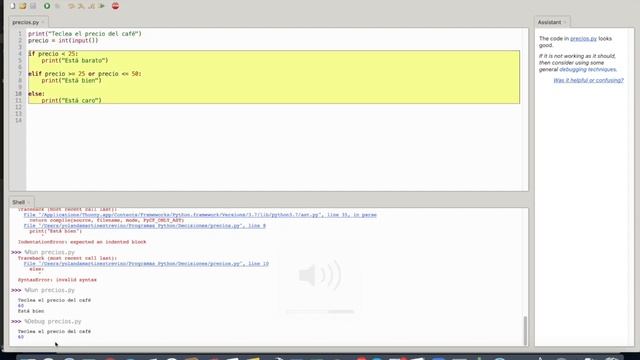Click line number 1 in the gutter
The image size is (640, 360).
pos(20,33)
